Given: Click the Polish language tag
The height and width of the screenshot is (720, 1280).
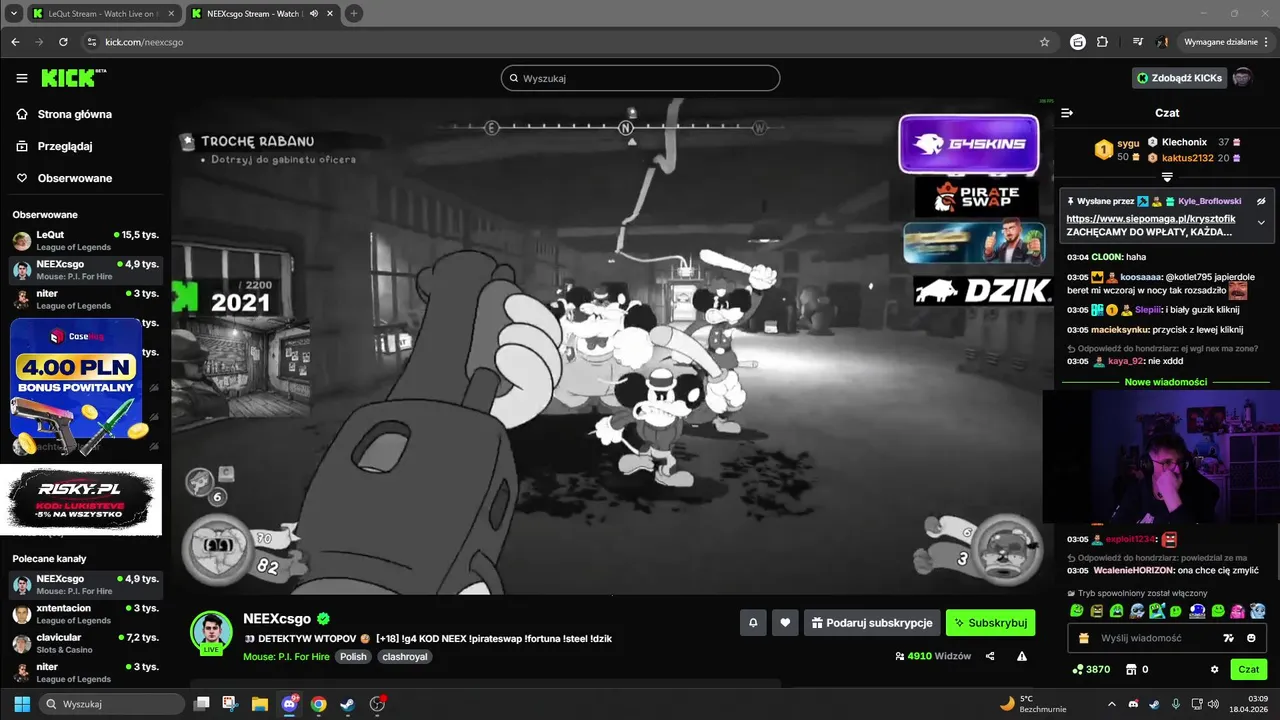Looking at the screenshot, I should click(x=352, y=657).
